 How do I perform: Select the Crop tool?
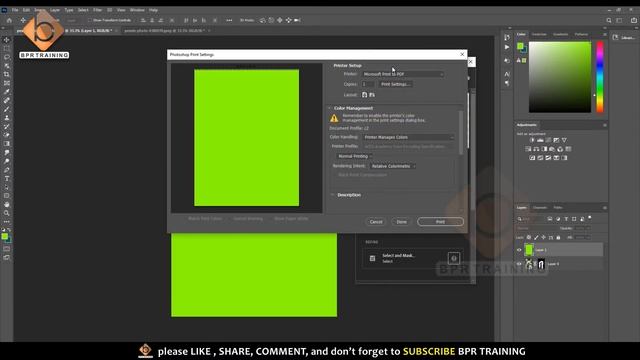7,74
